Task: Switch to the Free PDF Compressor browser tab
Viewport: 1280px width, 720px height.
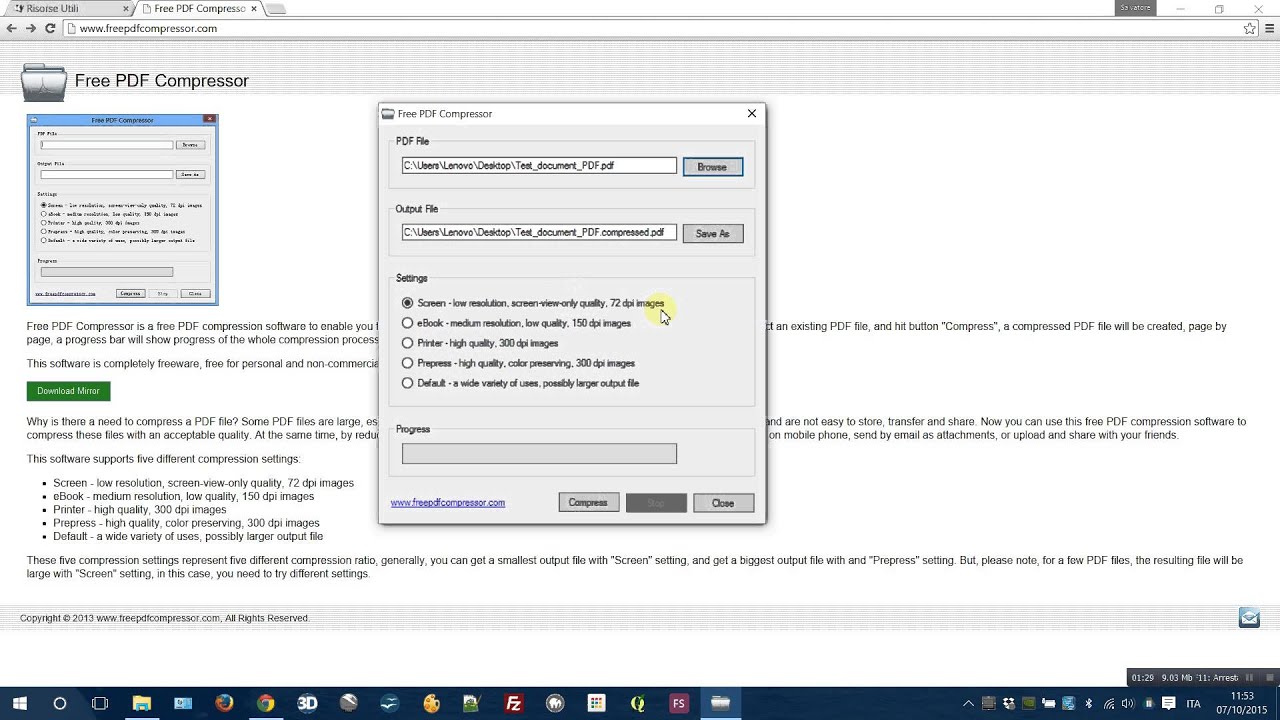Action: coord(200,8)
